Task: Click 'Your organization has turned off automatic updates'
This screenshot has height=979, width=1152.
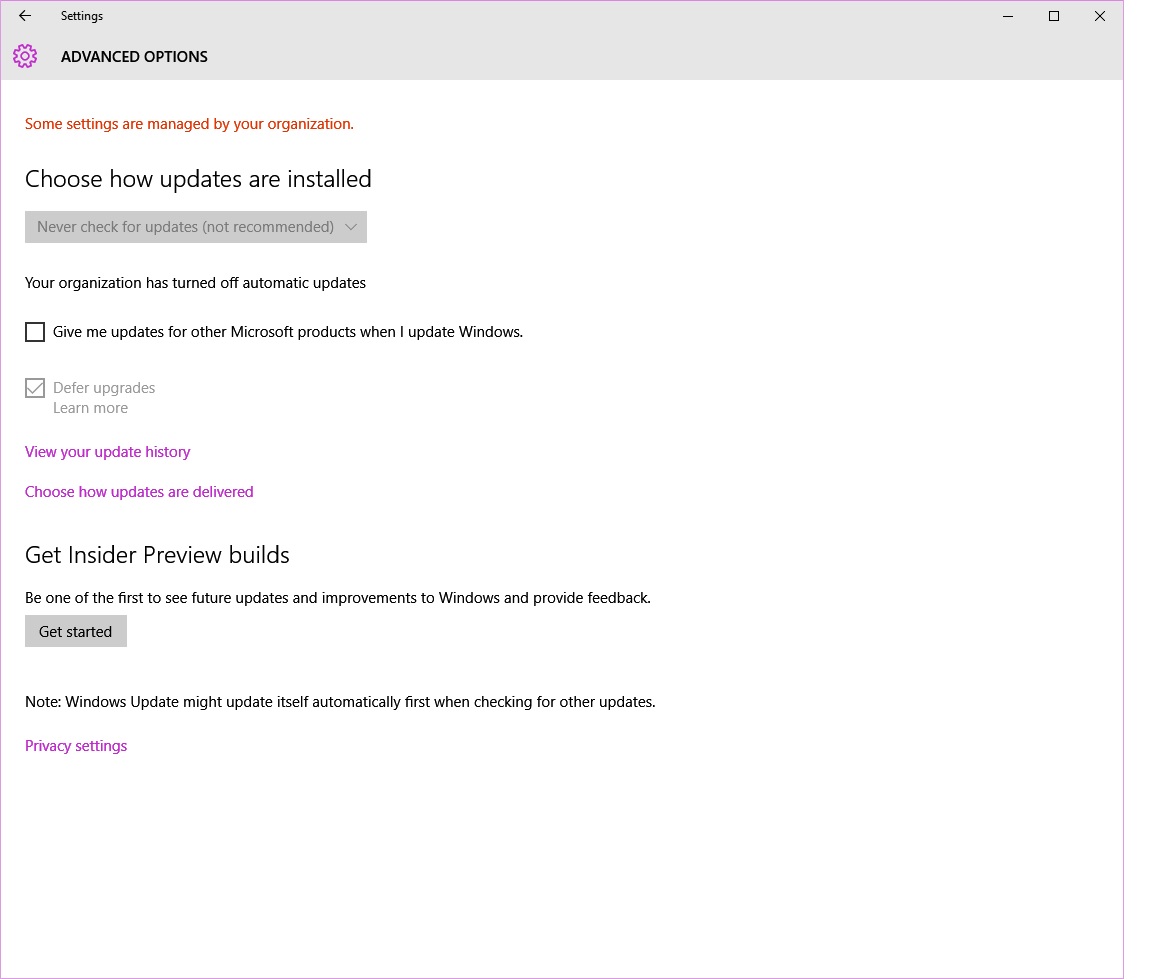Action: [195, 283]
